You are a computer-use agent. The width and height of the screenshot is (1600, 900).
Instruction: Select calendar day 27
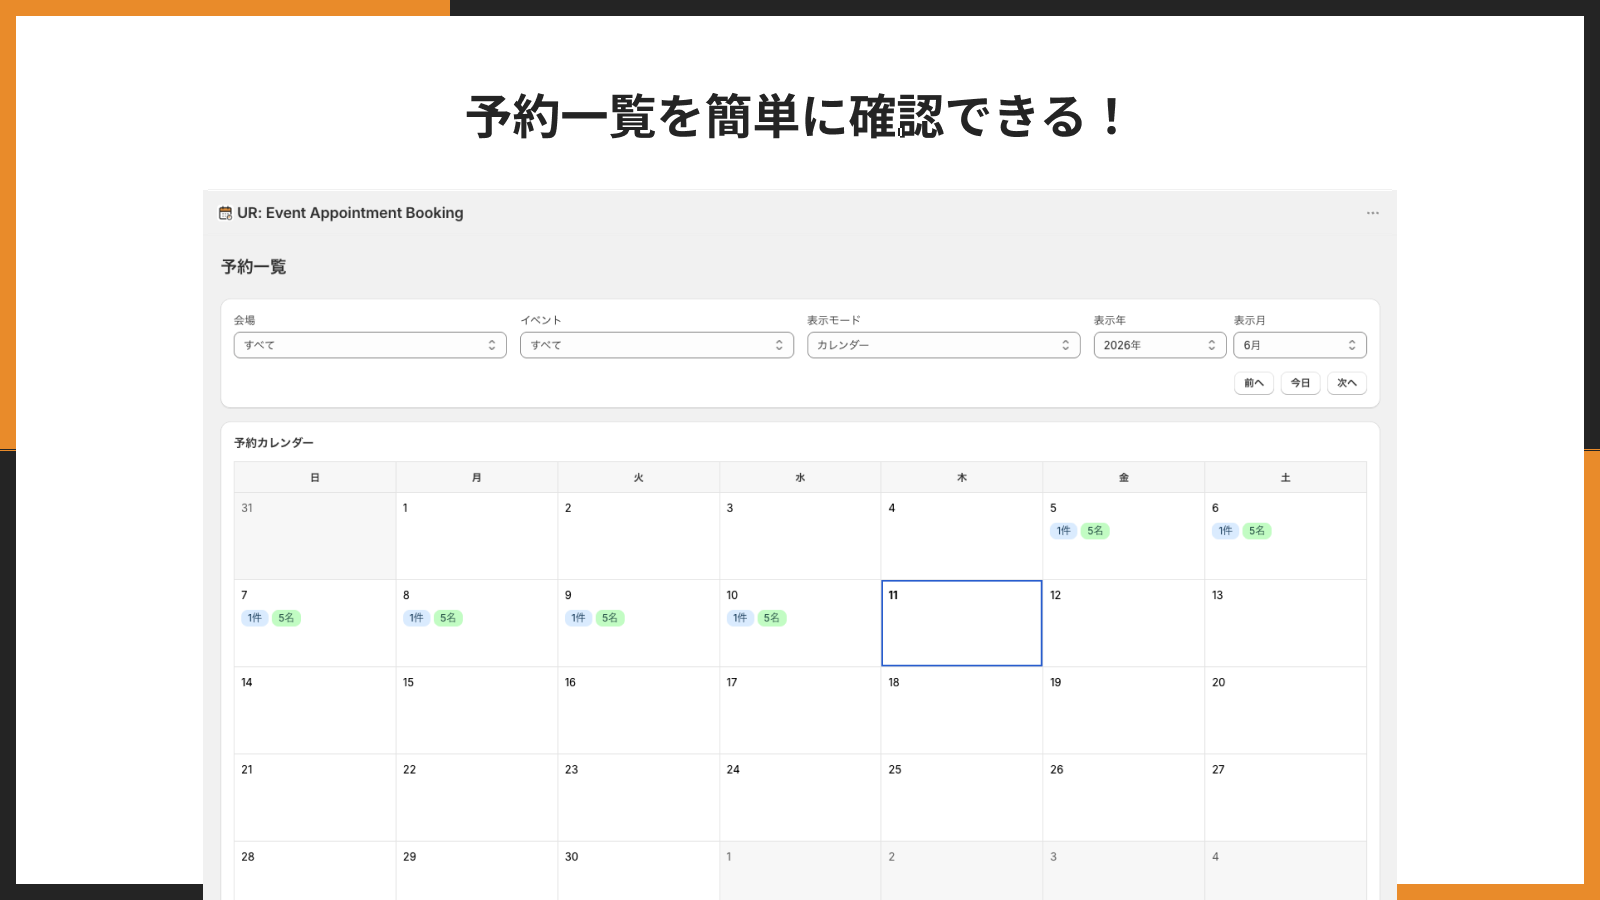click(x=1286, y=797)
